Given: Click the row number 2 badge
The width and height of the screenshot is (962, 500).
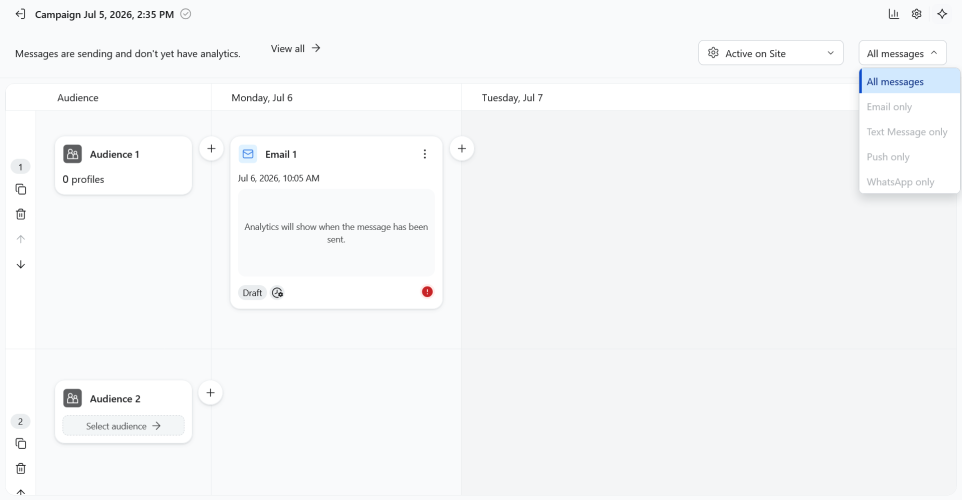Looking at the screenshot, I should pos(20,421).
